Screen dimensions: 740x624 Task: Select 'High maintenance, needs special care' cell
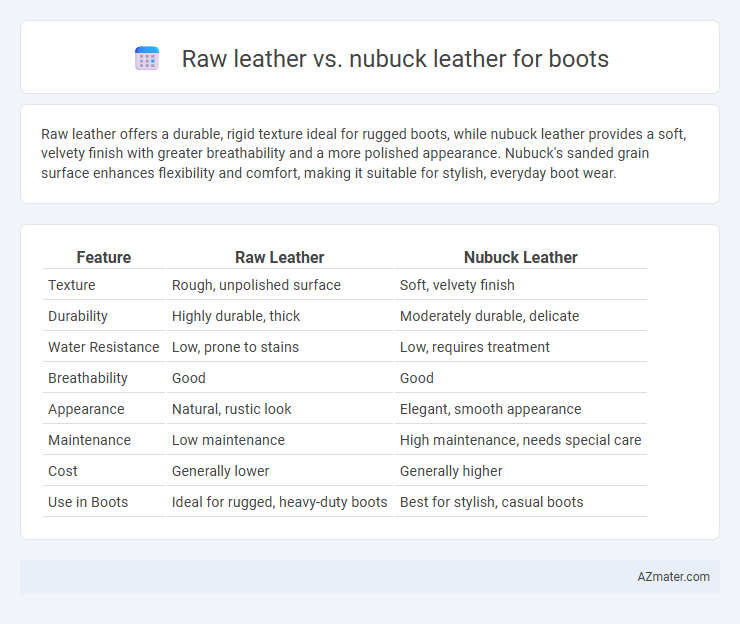[521, 440]
